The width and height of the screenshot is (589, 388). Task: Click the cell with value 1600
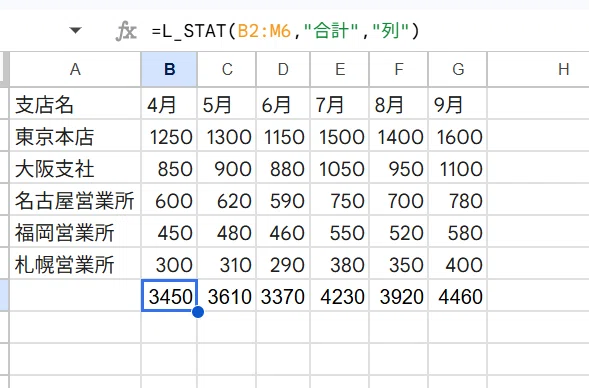pos(458,136)
